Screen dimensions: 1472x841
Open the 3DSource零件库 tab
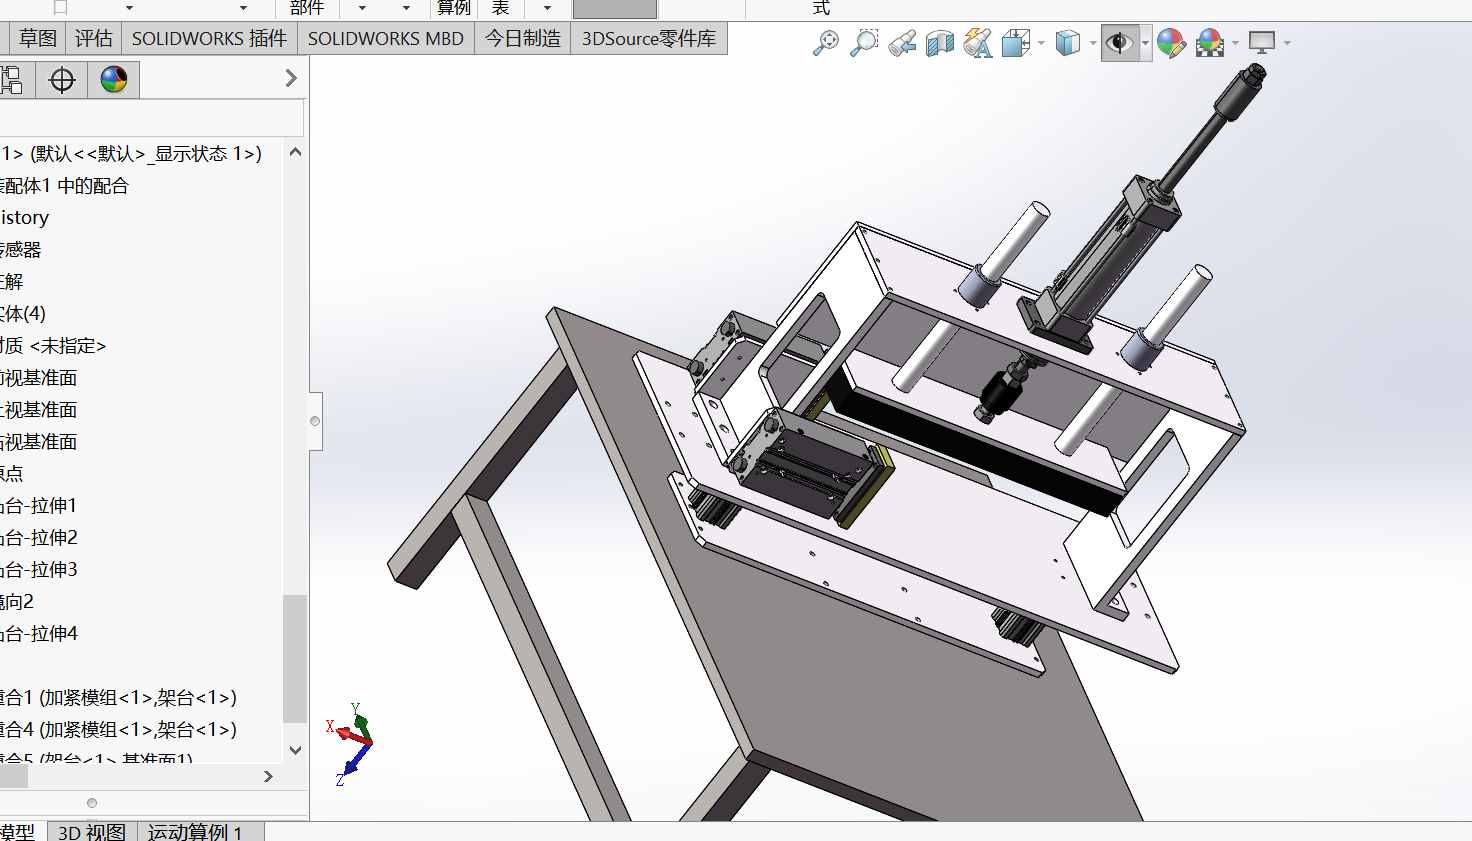pos(649,39)
